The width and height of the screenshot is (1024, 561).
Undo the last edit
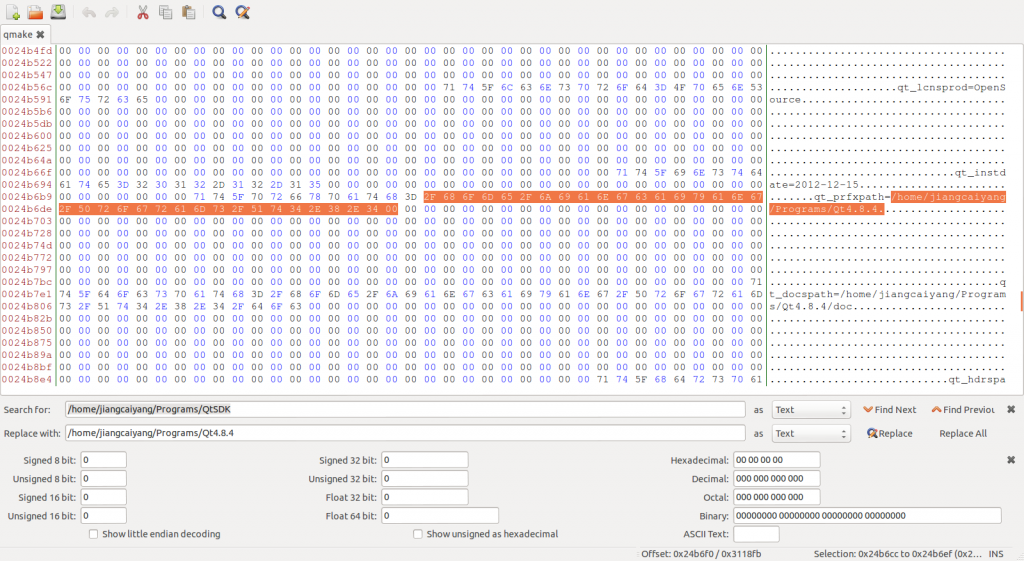[89, 12]
